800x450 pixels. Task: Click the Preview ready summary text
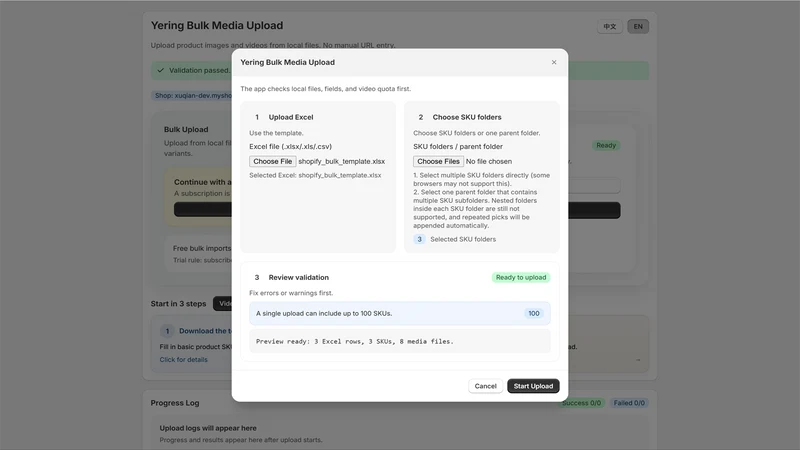(355, 341)
